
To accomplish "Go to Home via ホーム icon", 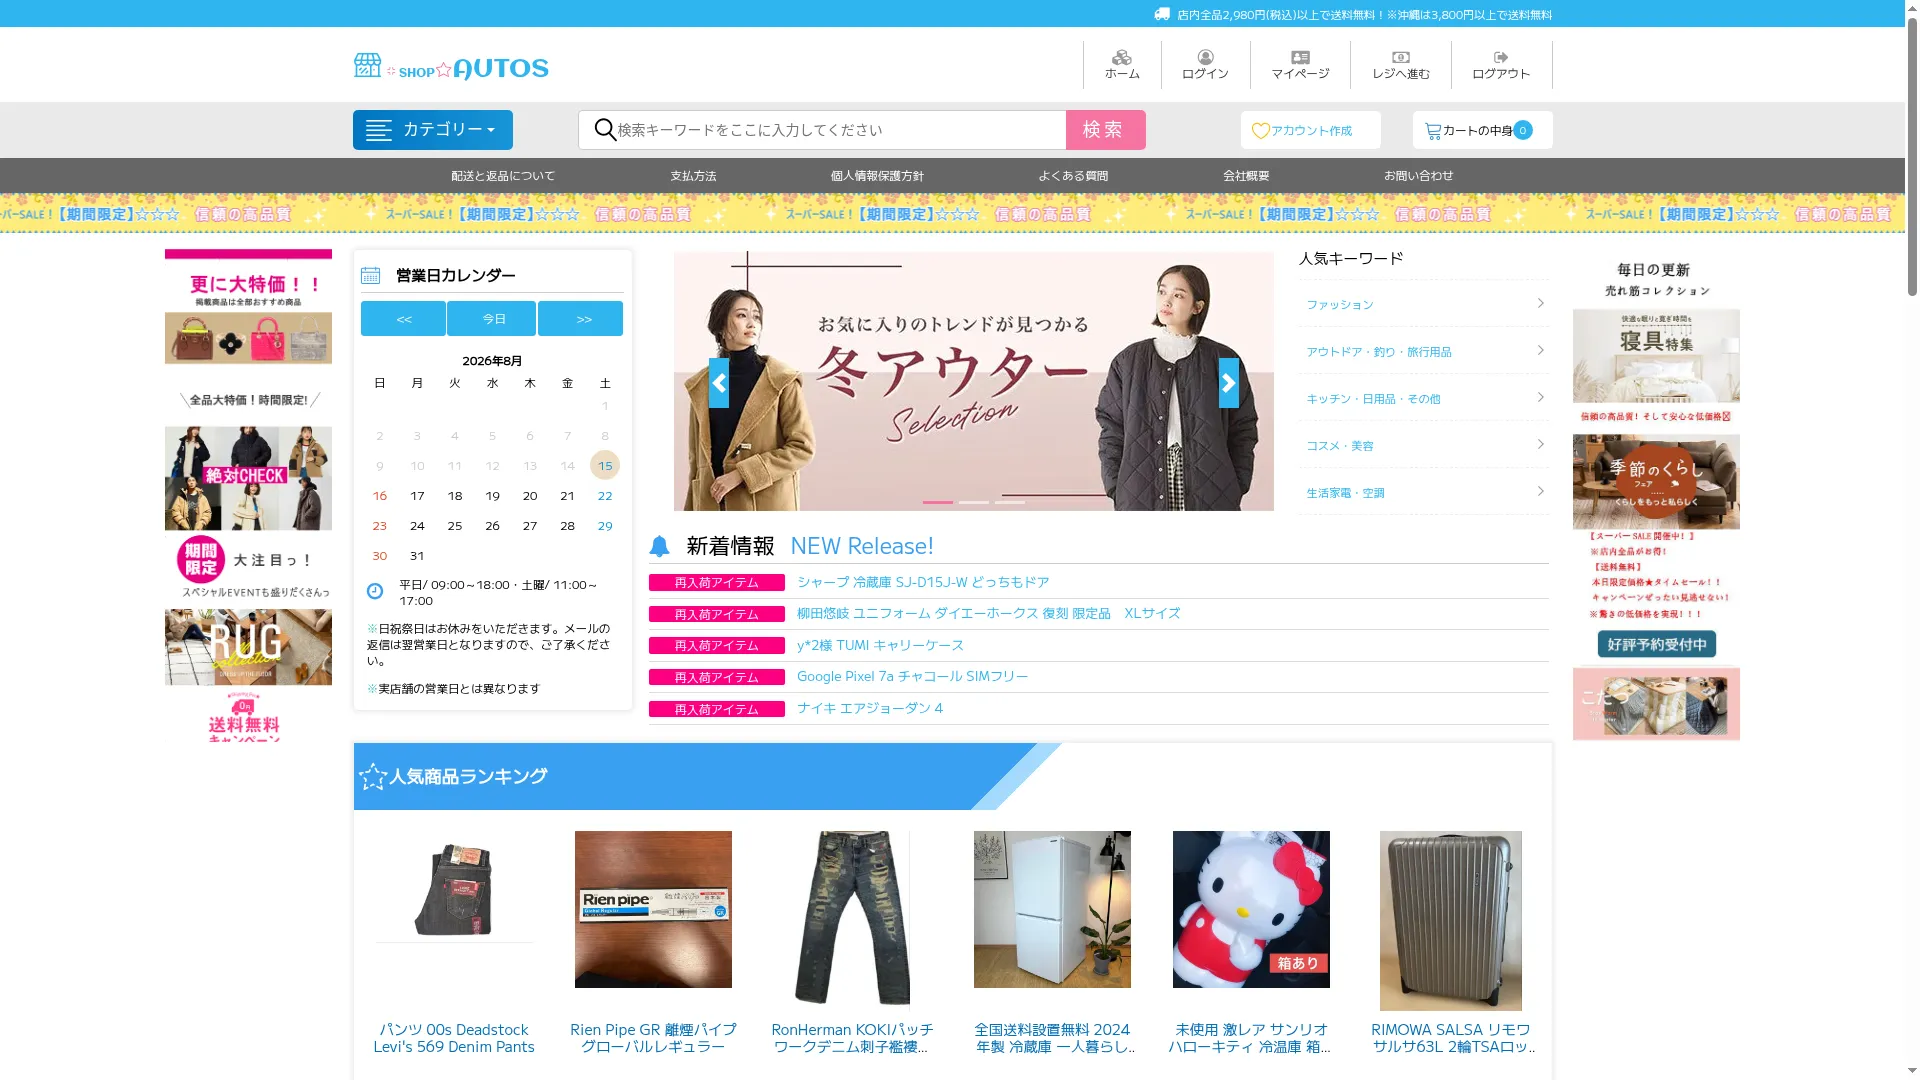I will click(x=1122, y=65).
